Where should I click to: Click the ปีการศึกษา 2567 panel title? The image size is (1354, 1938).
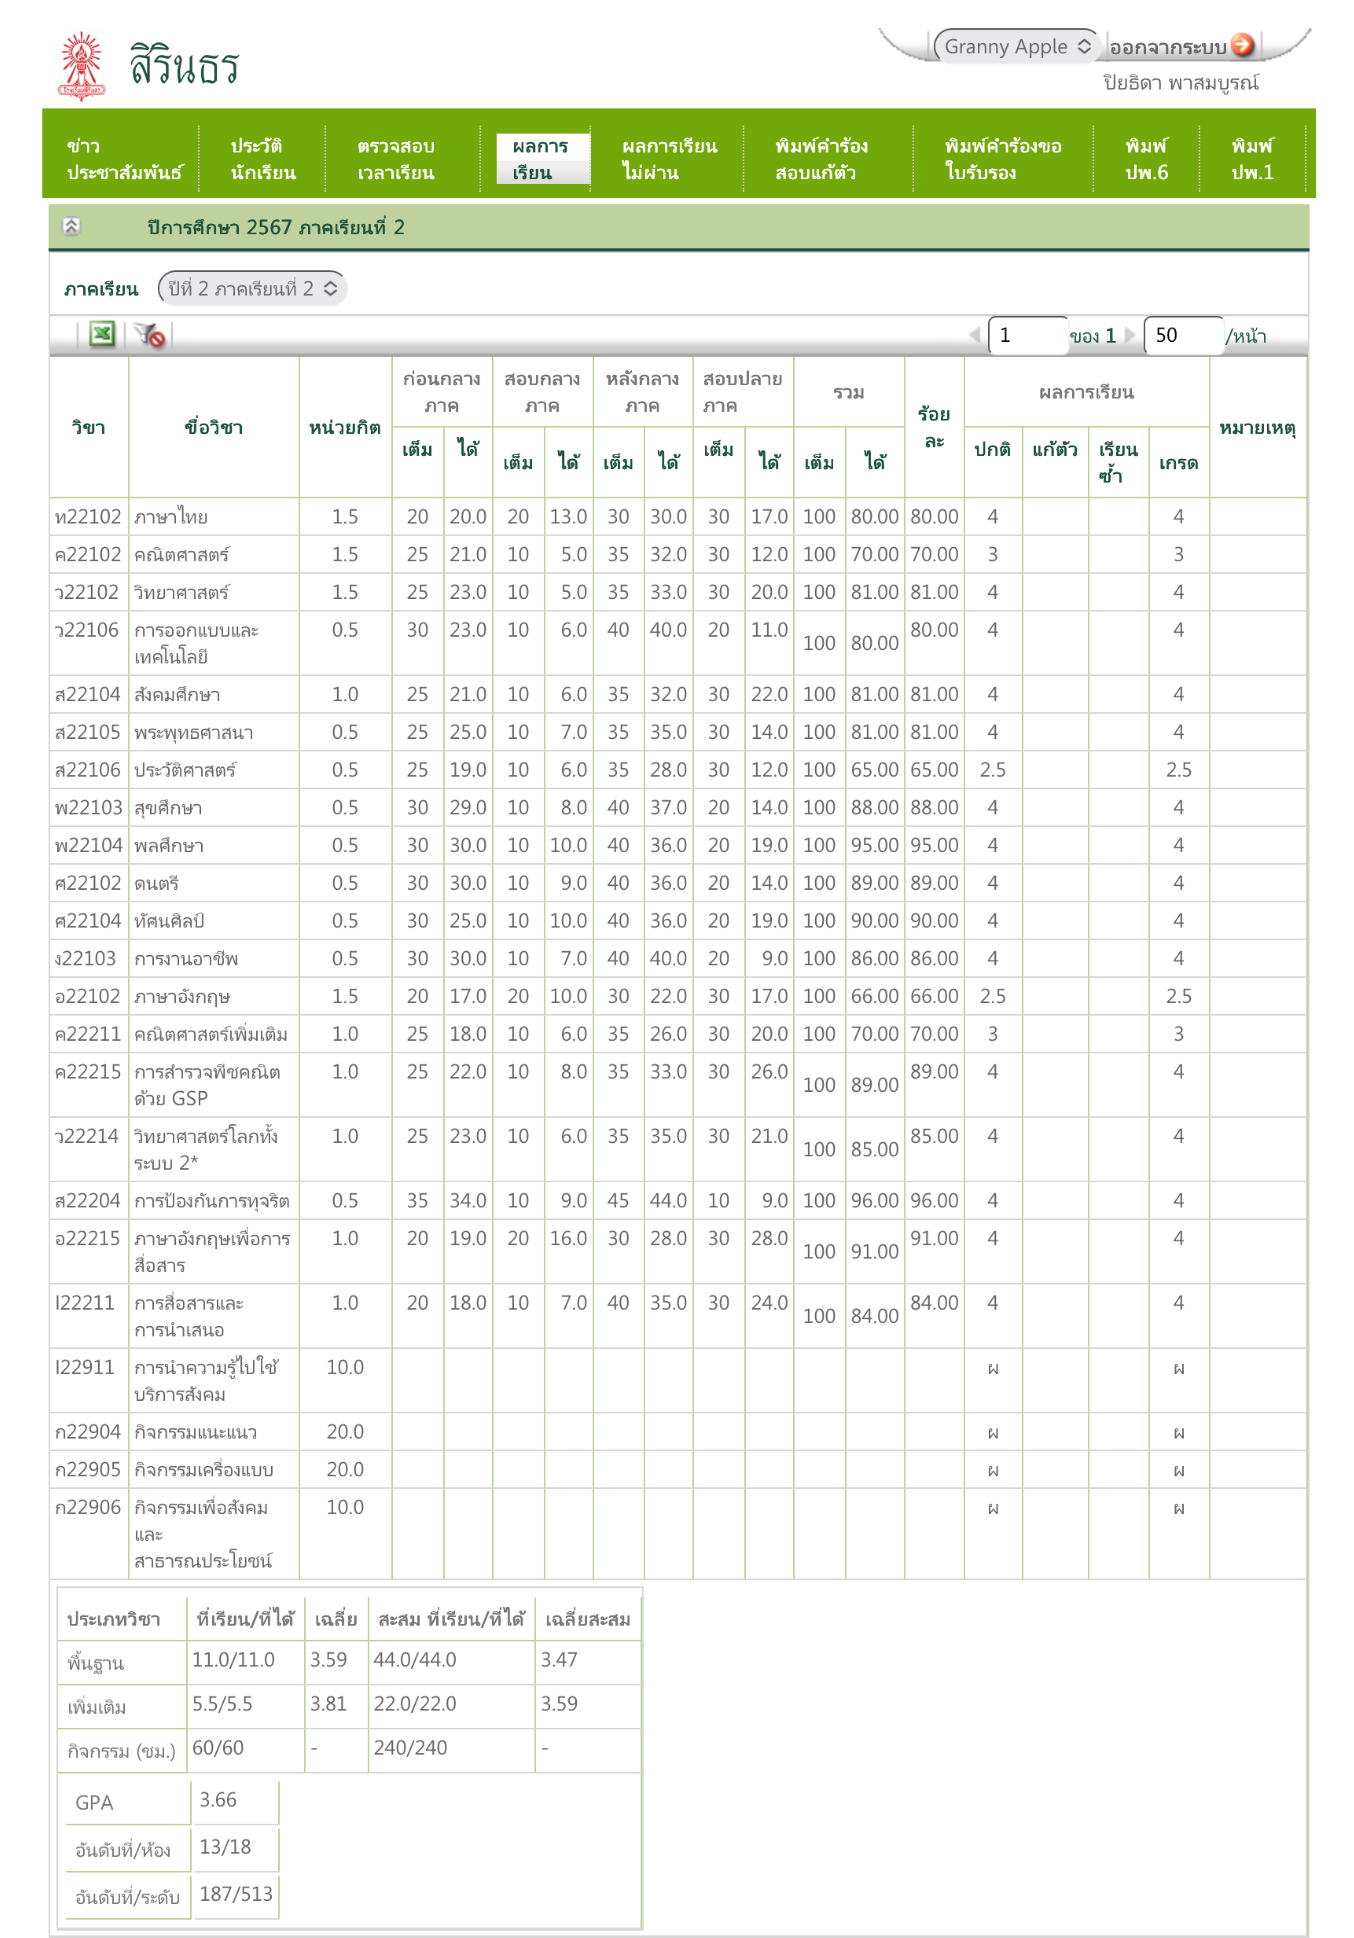(x=276, y=227)
